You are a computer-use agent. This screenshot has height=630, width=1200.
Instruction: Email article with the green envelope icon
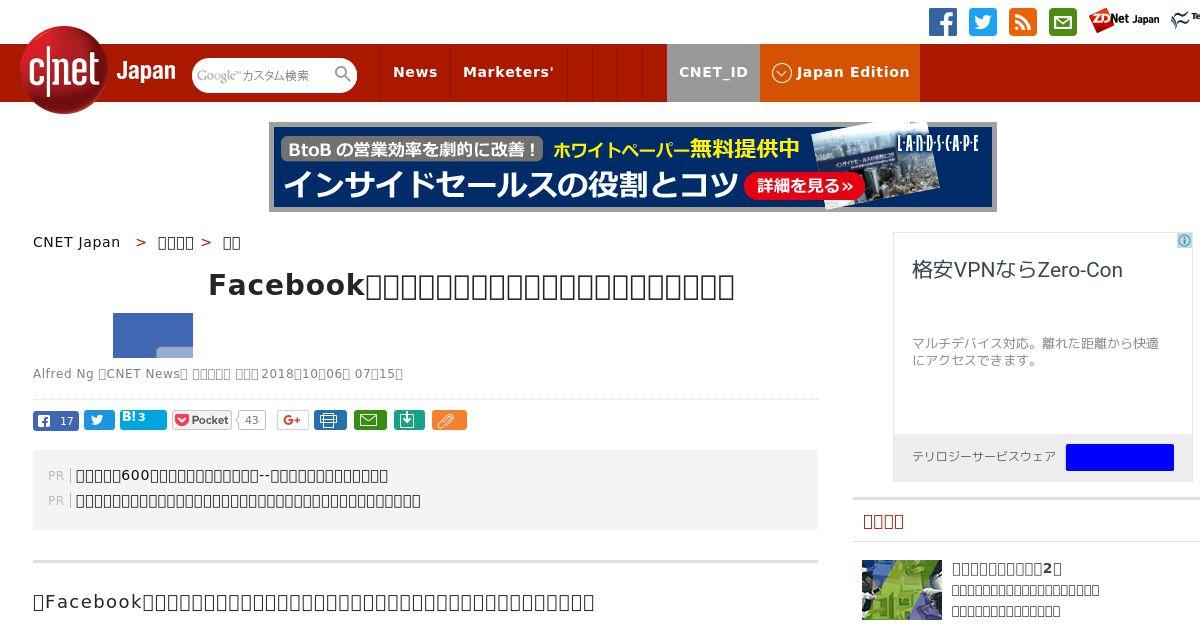coord(369,420)
